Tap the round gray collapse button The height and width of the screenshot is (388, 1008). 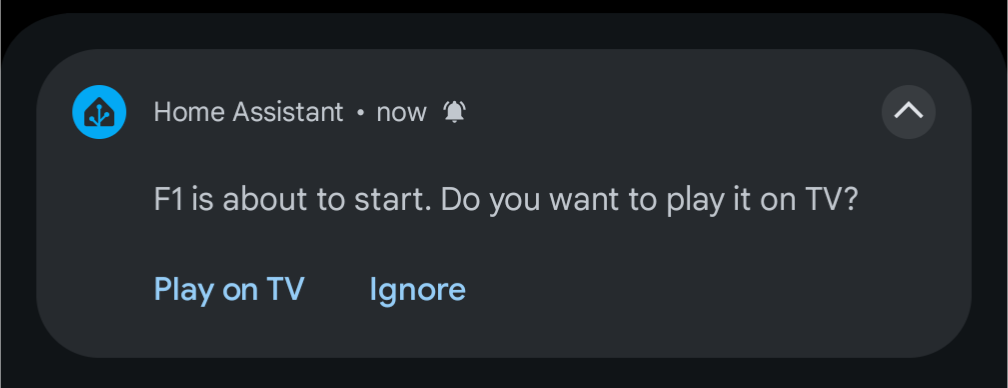(908, 112)
